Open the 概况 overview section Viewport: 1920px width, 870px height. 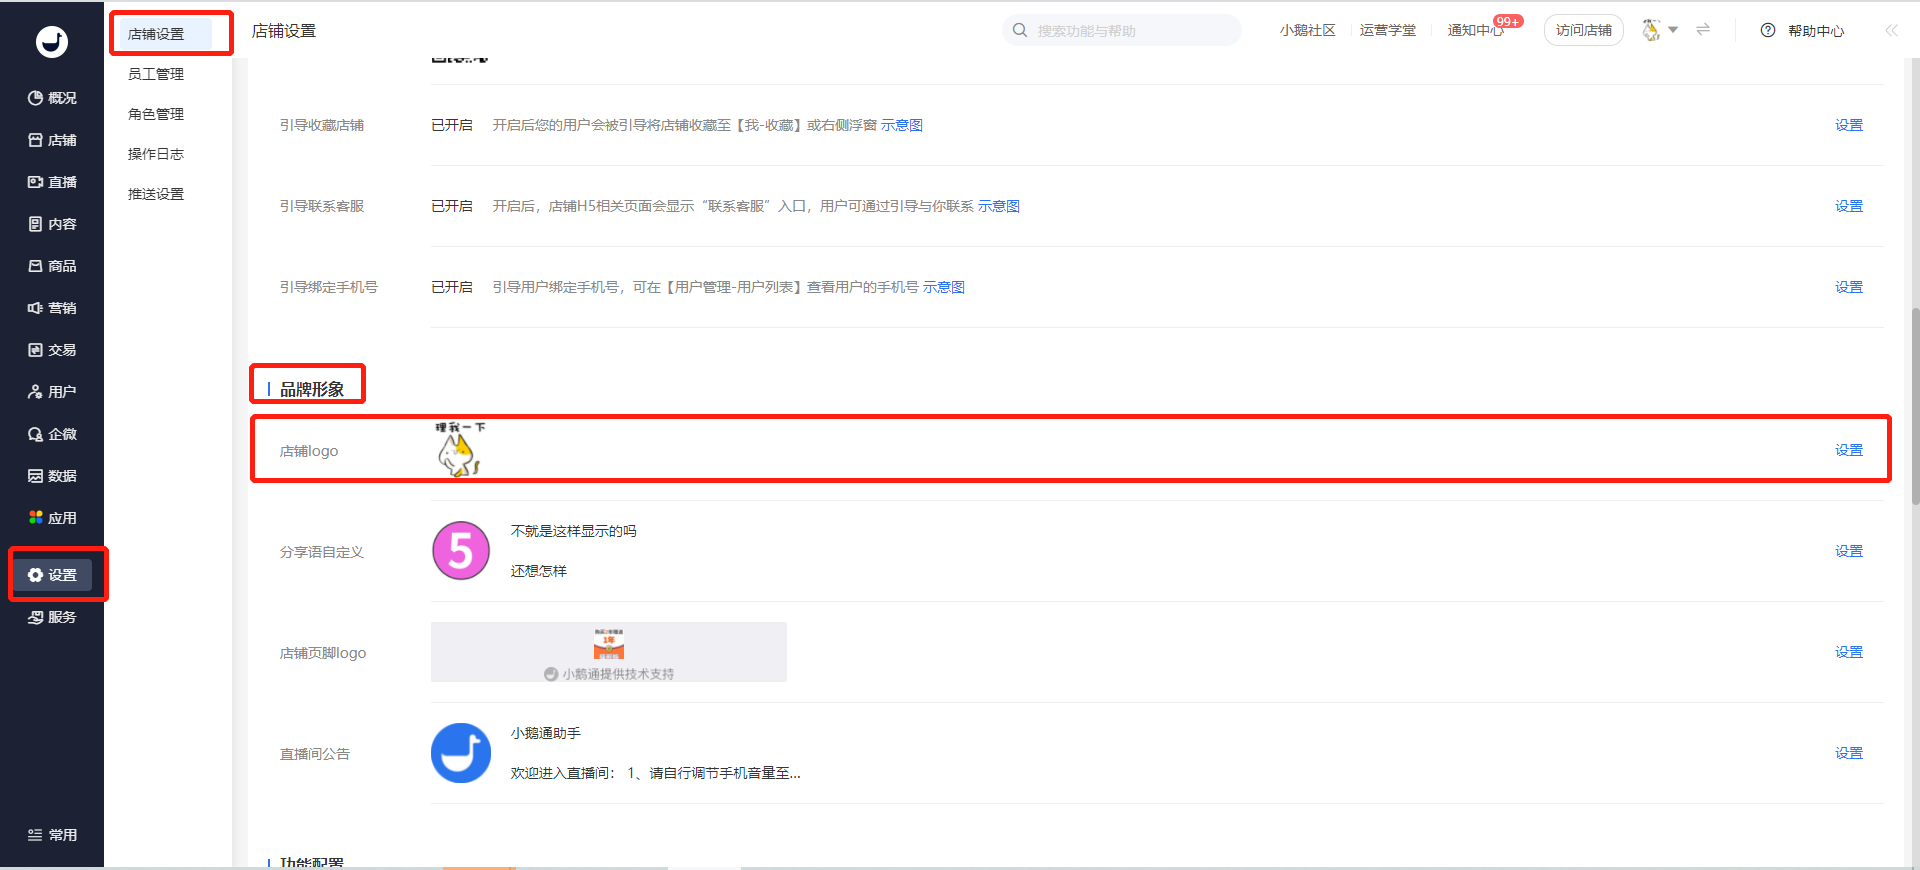(x=52, y=98)
